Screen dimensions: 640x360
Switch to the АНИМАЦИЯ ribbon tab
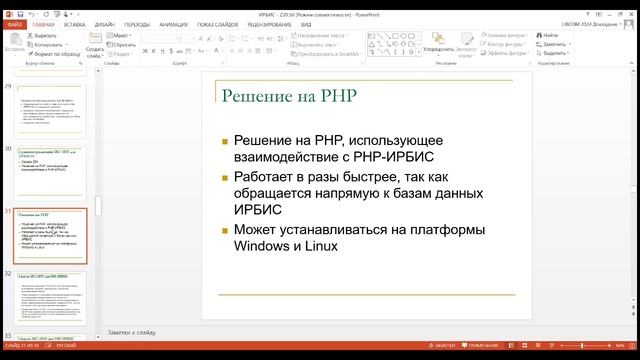coord(173,25)
